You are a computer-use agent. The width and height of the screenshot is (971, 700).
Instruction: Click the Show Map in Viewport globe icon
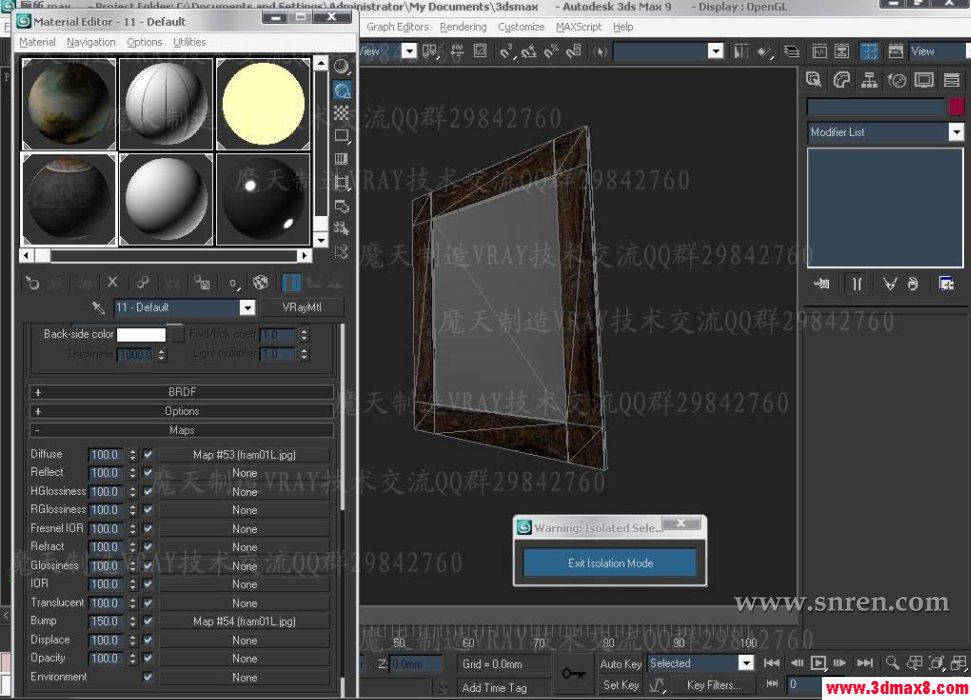coord(262,282)
